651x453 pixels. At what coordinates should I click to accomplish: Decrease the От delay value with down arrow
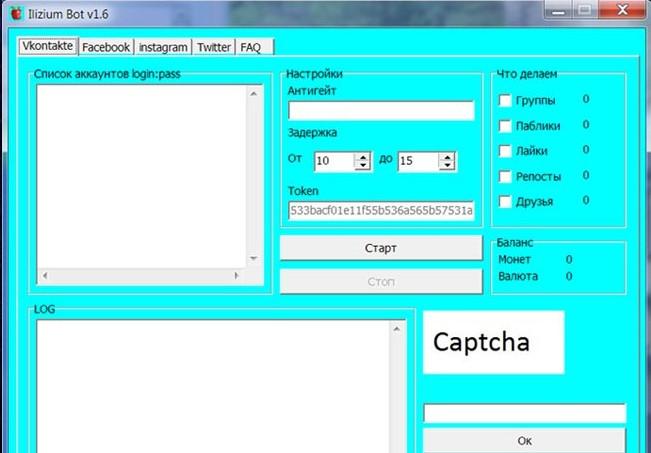coord(362,166)
